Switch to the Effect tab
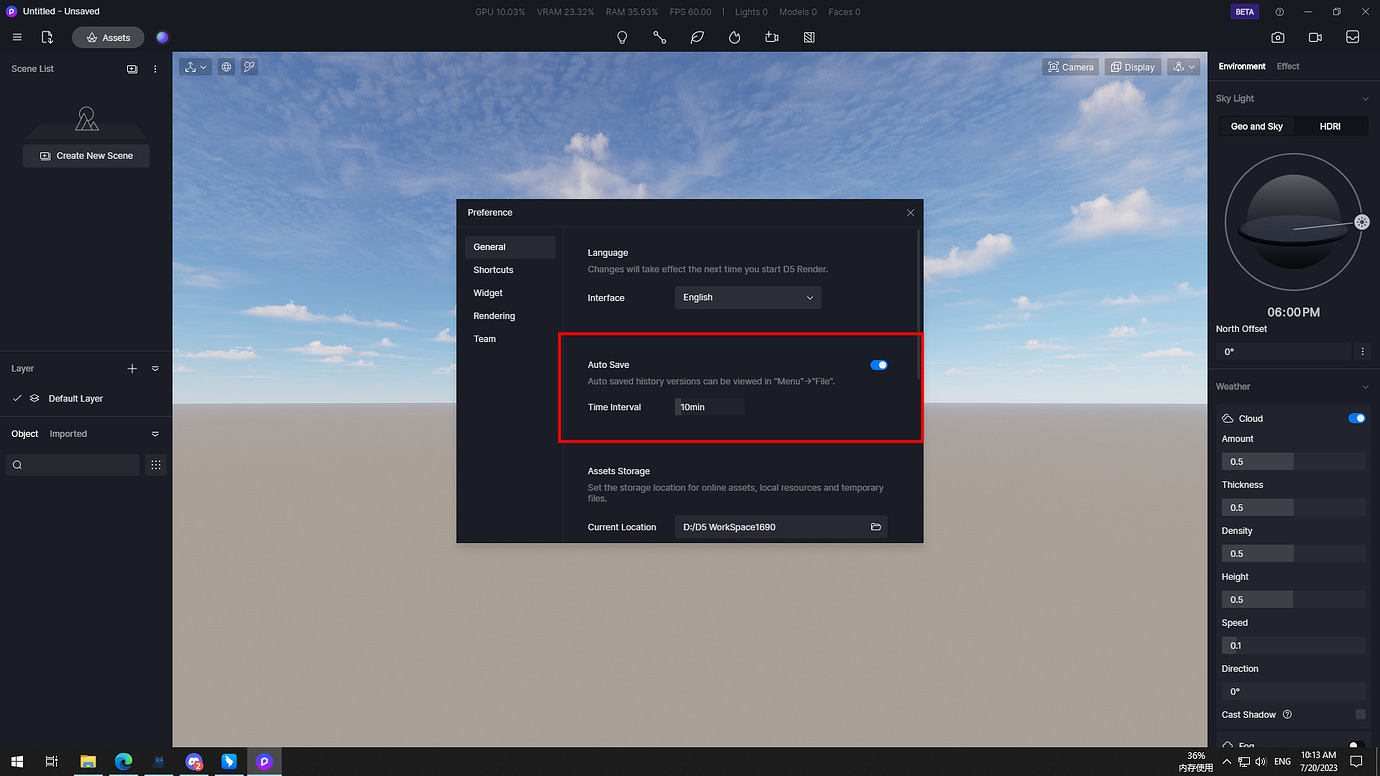 1288,66
